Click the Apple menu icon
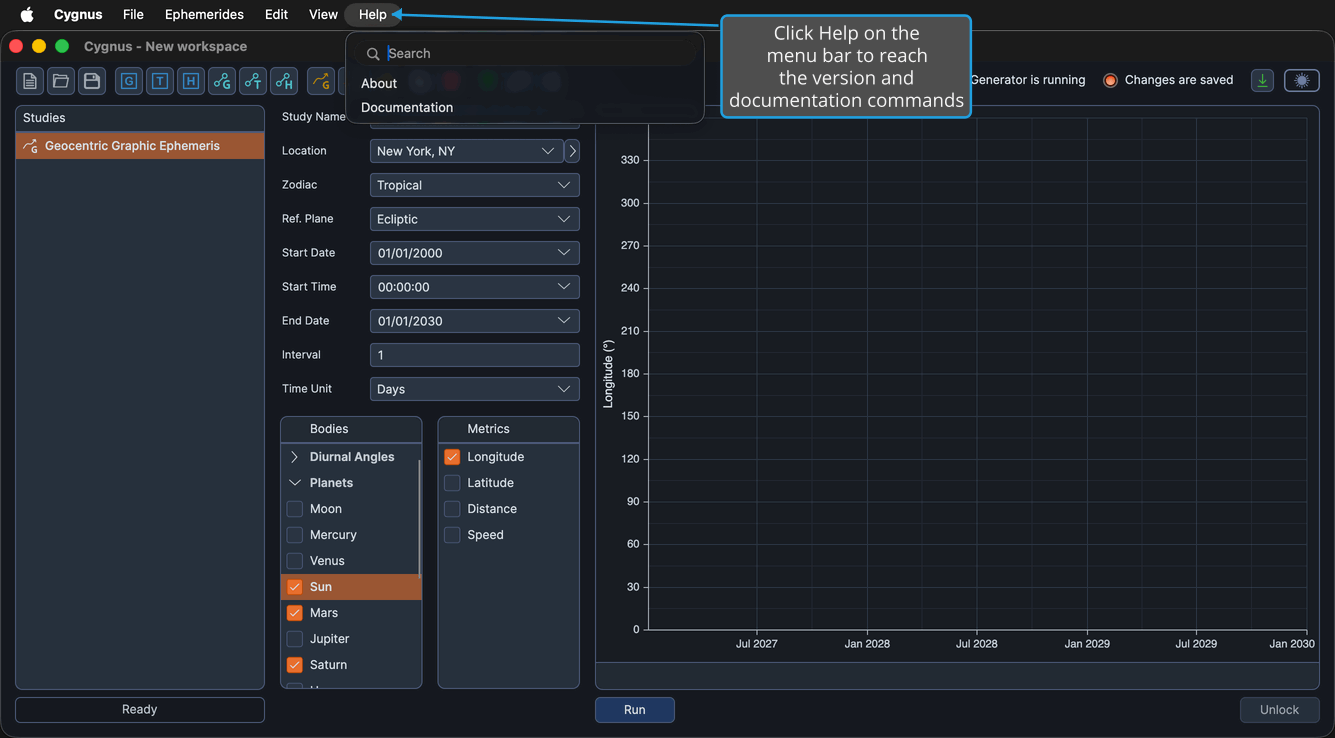1335x738 pixels. tap(27, 14)
